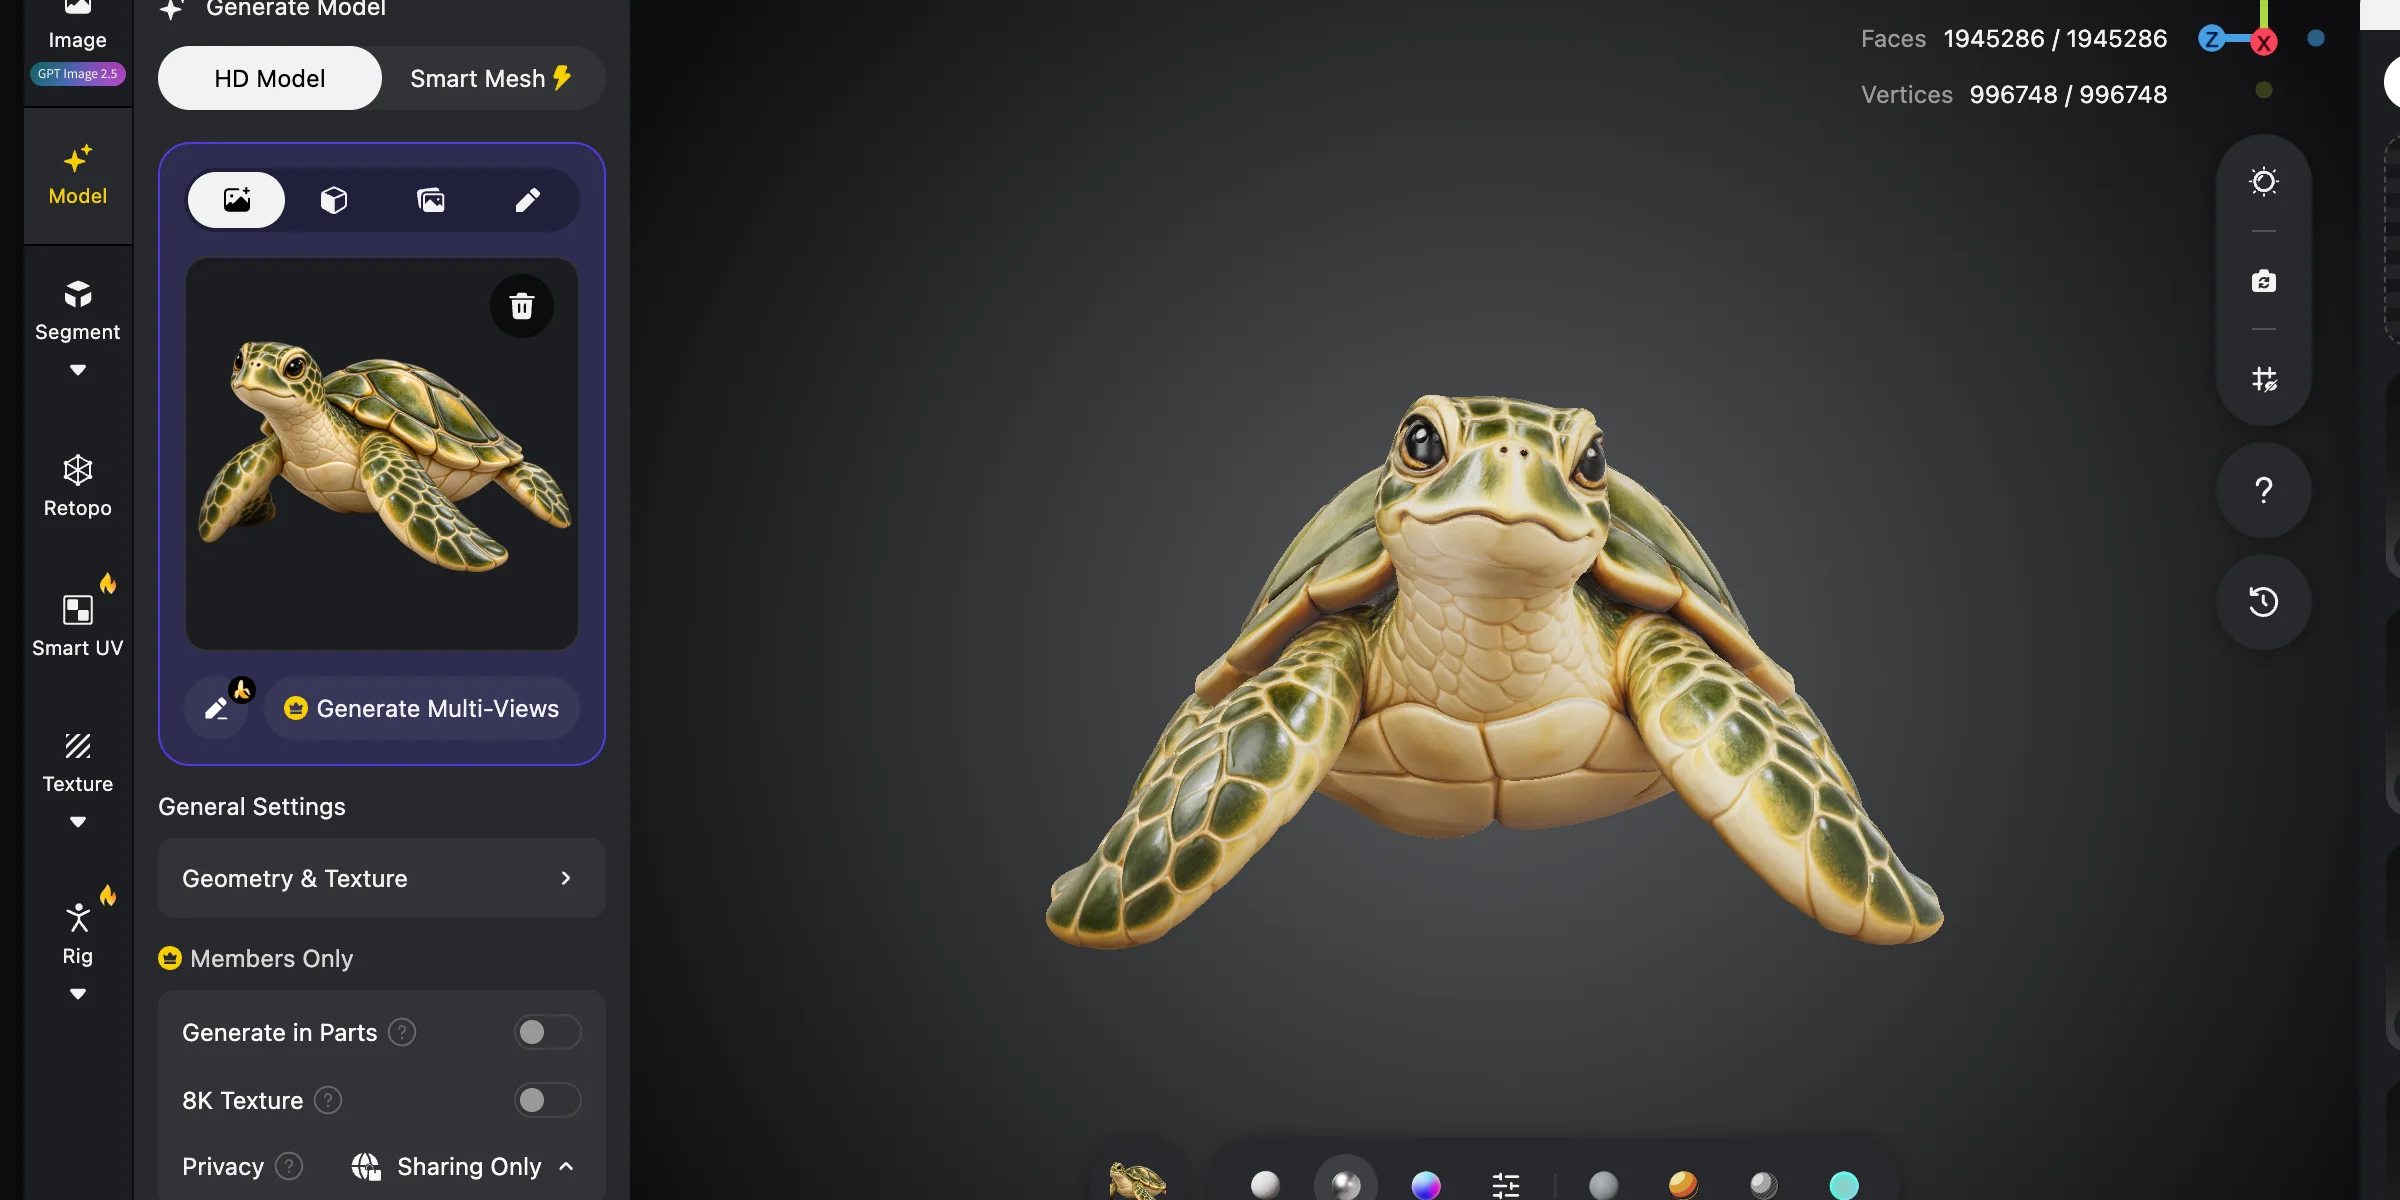
Task: Open the Privacy Sharing Only dropdown
Action: pos(463,1167)
